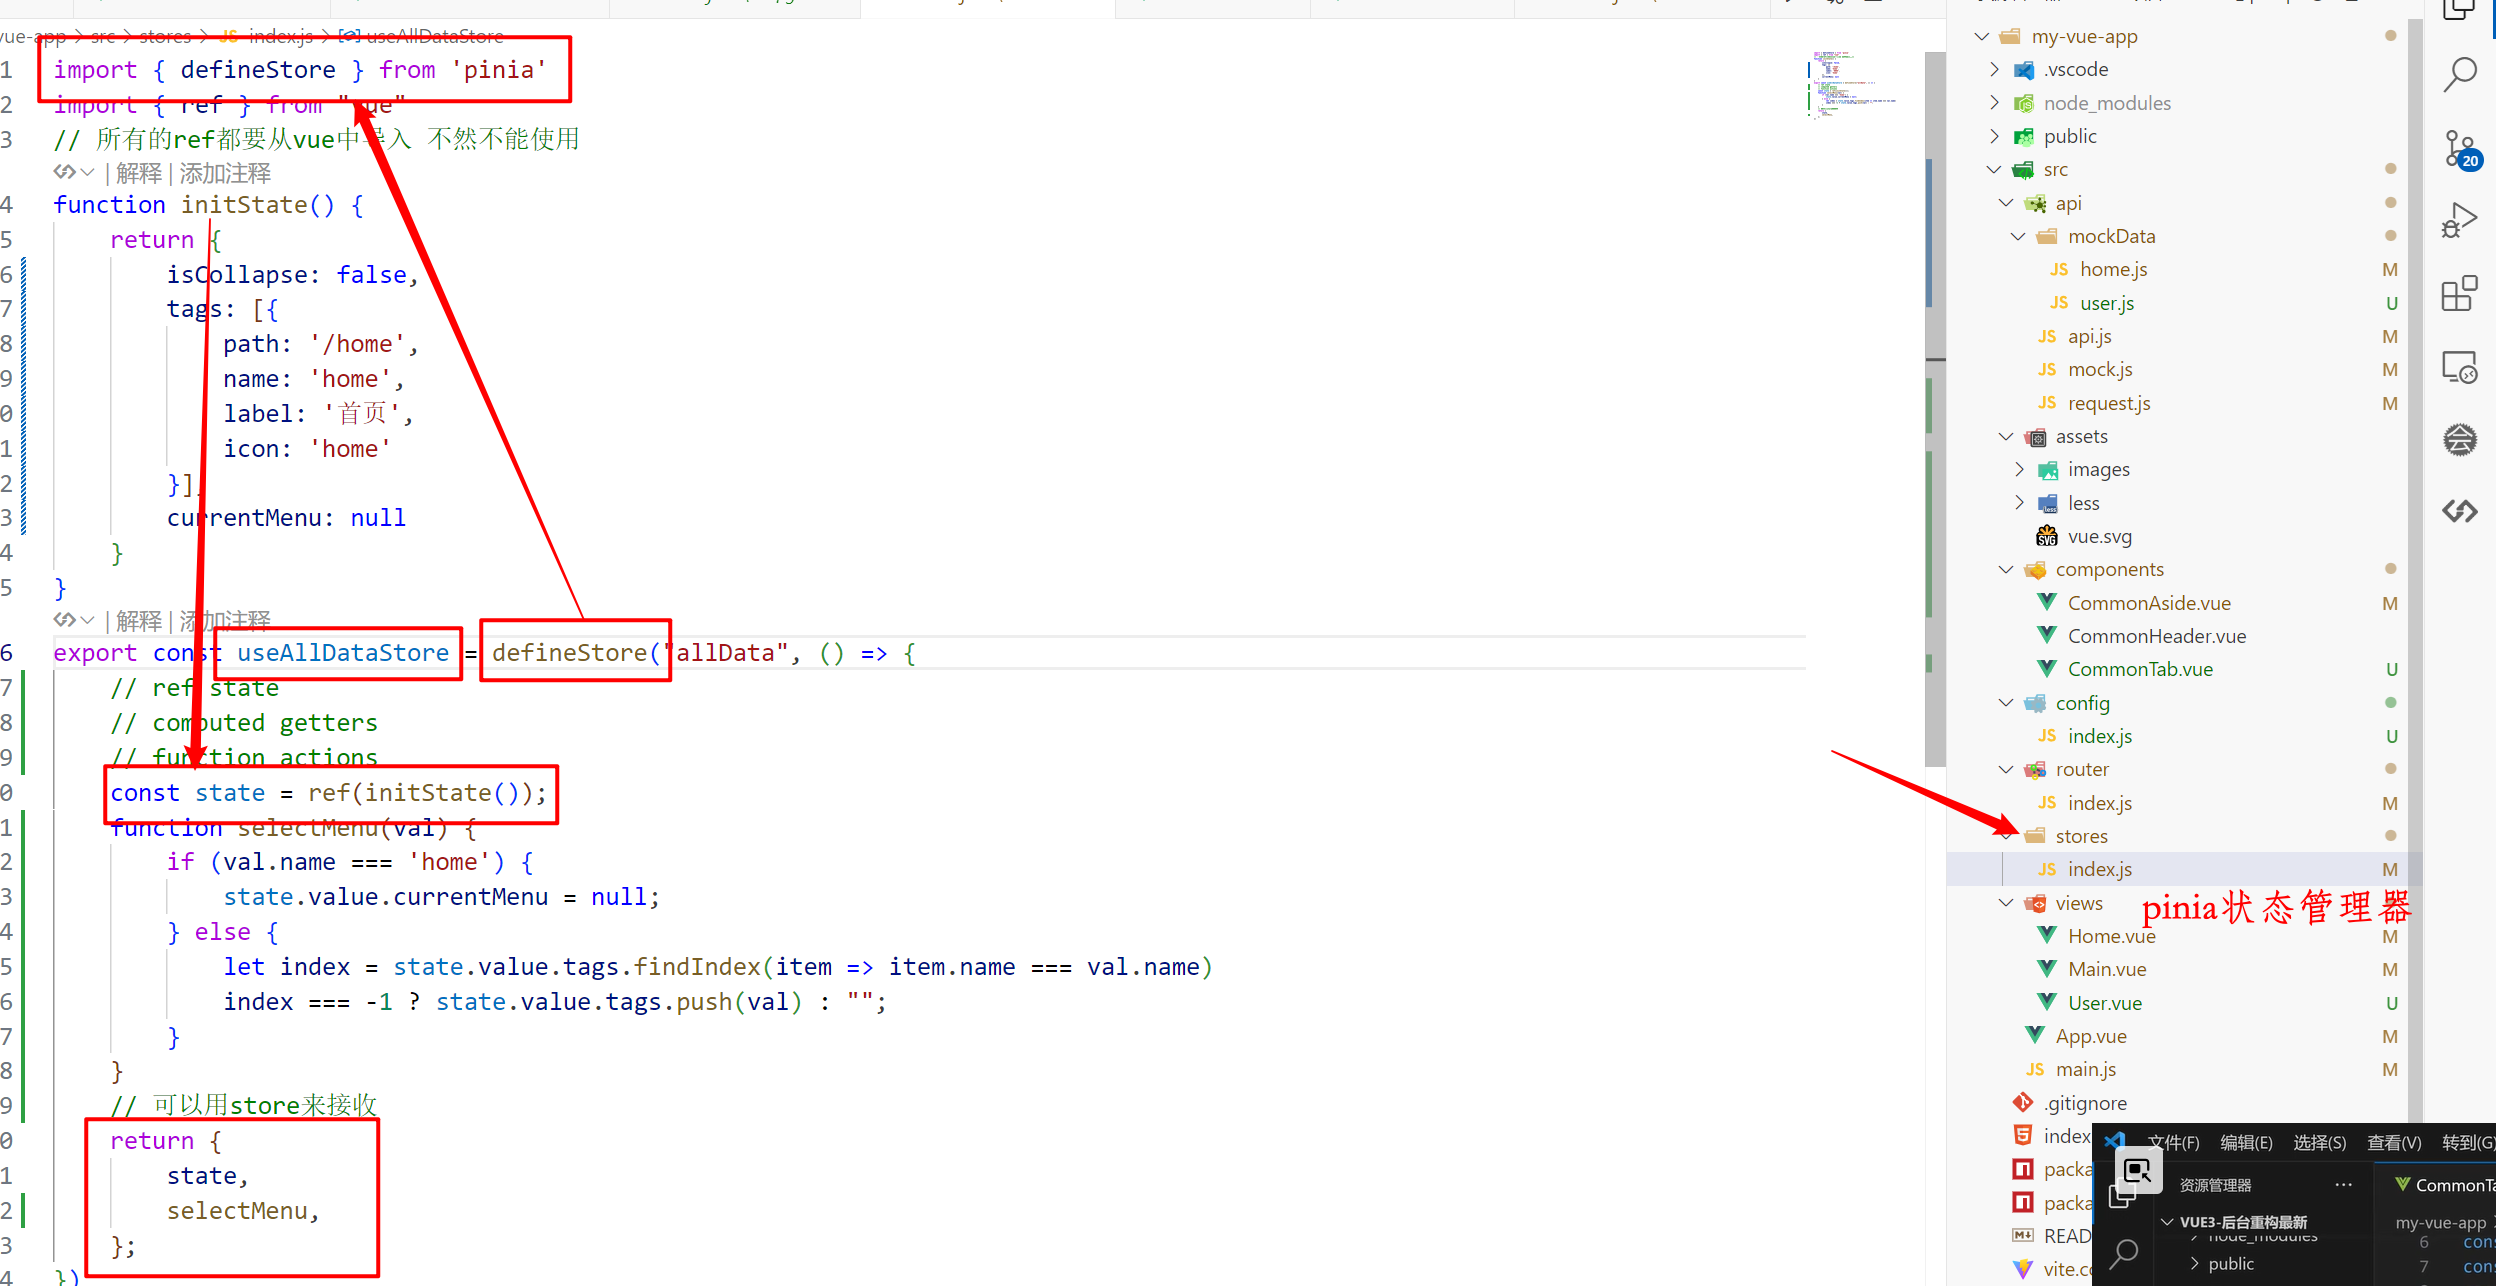
Task: Open the 查看(V) menu
Action: (2393, 1143)
